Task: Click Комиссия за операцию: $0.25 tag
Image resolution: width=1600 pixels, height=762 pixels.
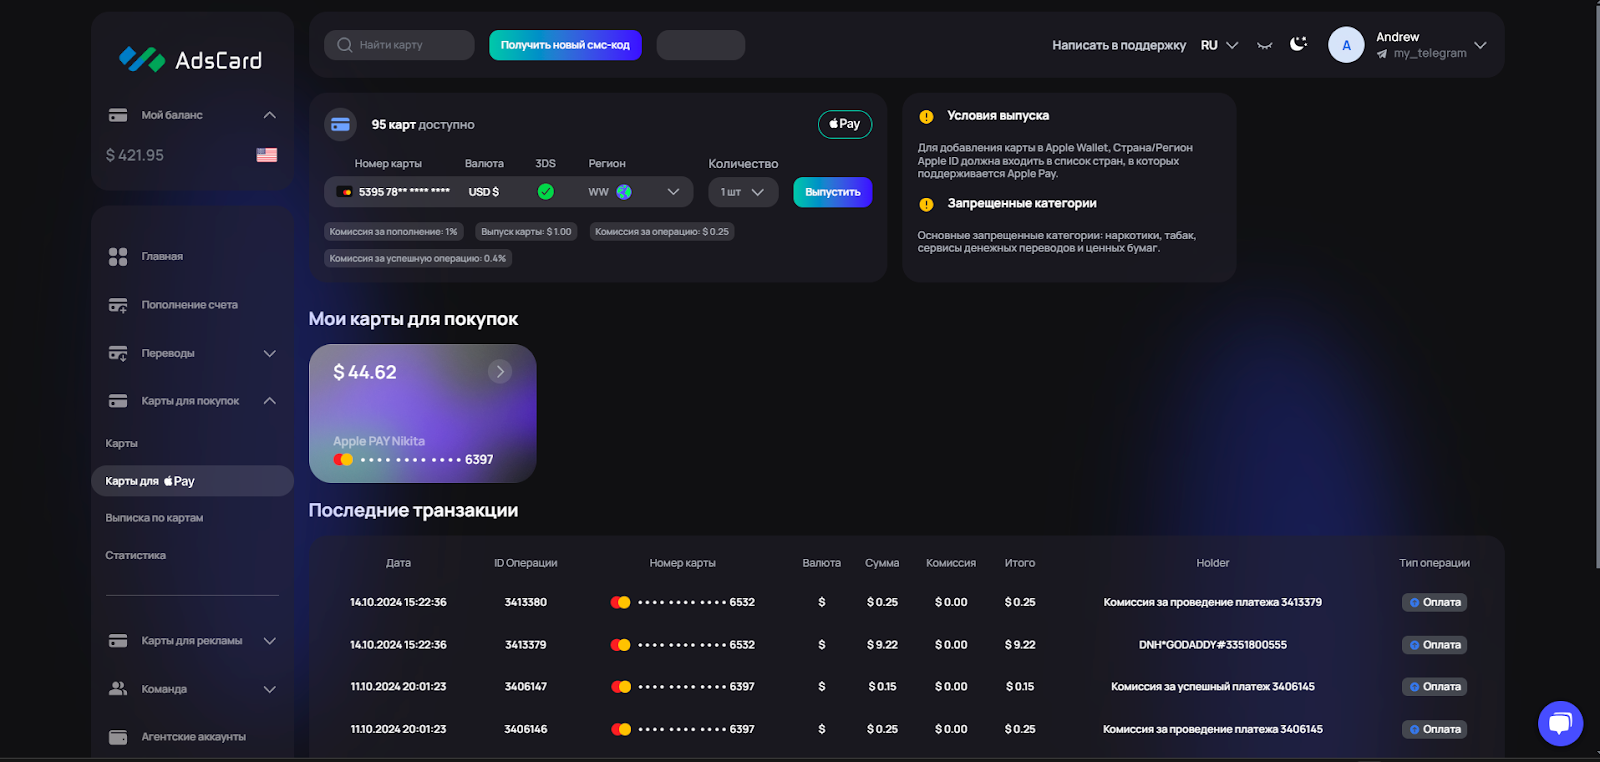Action: point(662,232)
